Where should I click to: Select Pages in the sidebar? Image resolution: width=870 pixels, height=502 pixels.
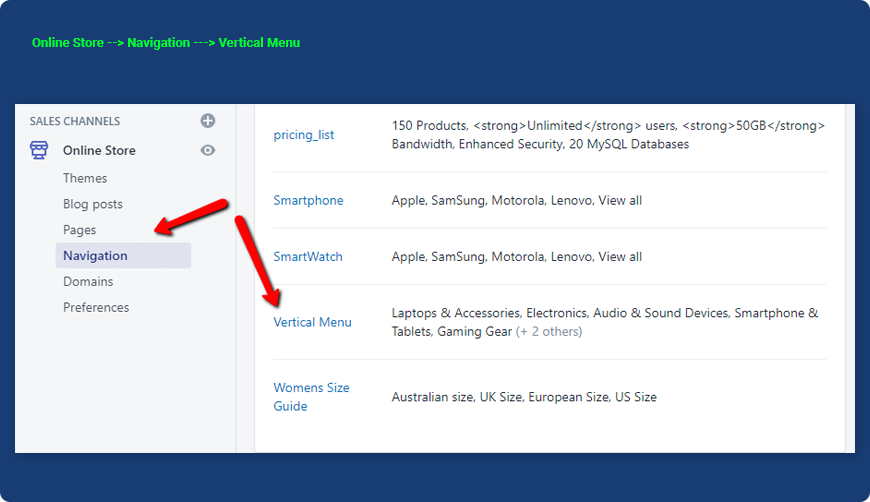pyautogui.click(x=80, y=230)
